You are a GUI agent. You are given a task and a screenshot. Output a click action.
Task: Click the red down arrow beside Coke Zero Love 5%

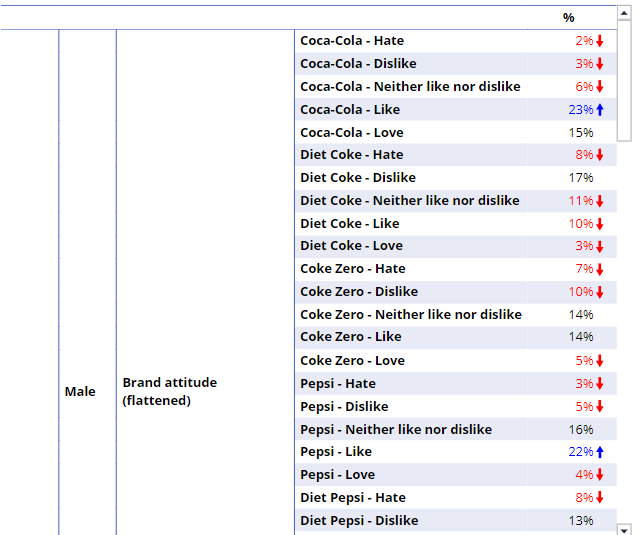(600, 361)
